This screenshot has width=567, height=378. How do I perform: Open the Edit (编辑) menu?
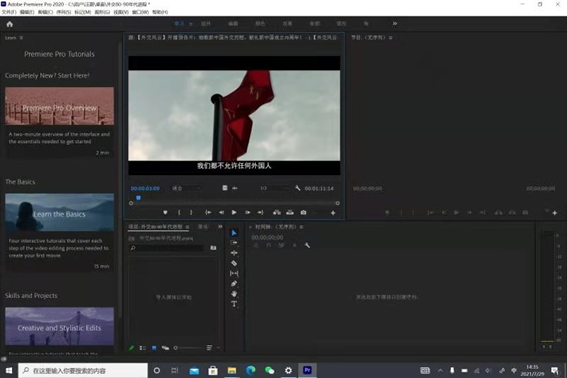click(27, 12)
